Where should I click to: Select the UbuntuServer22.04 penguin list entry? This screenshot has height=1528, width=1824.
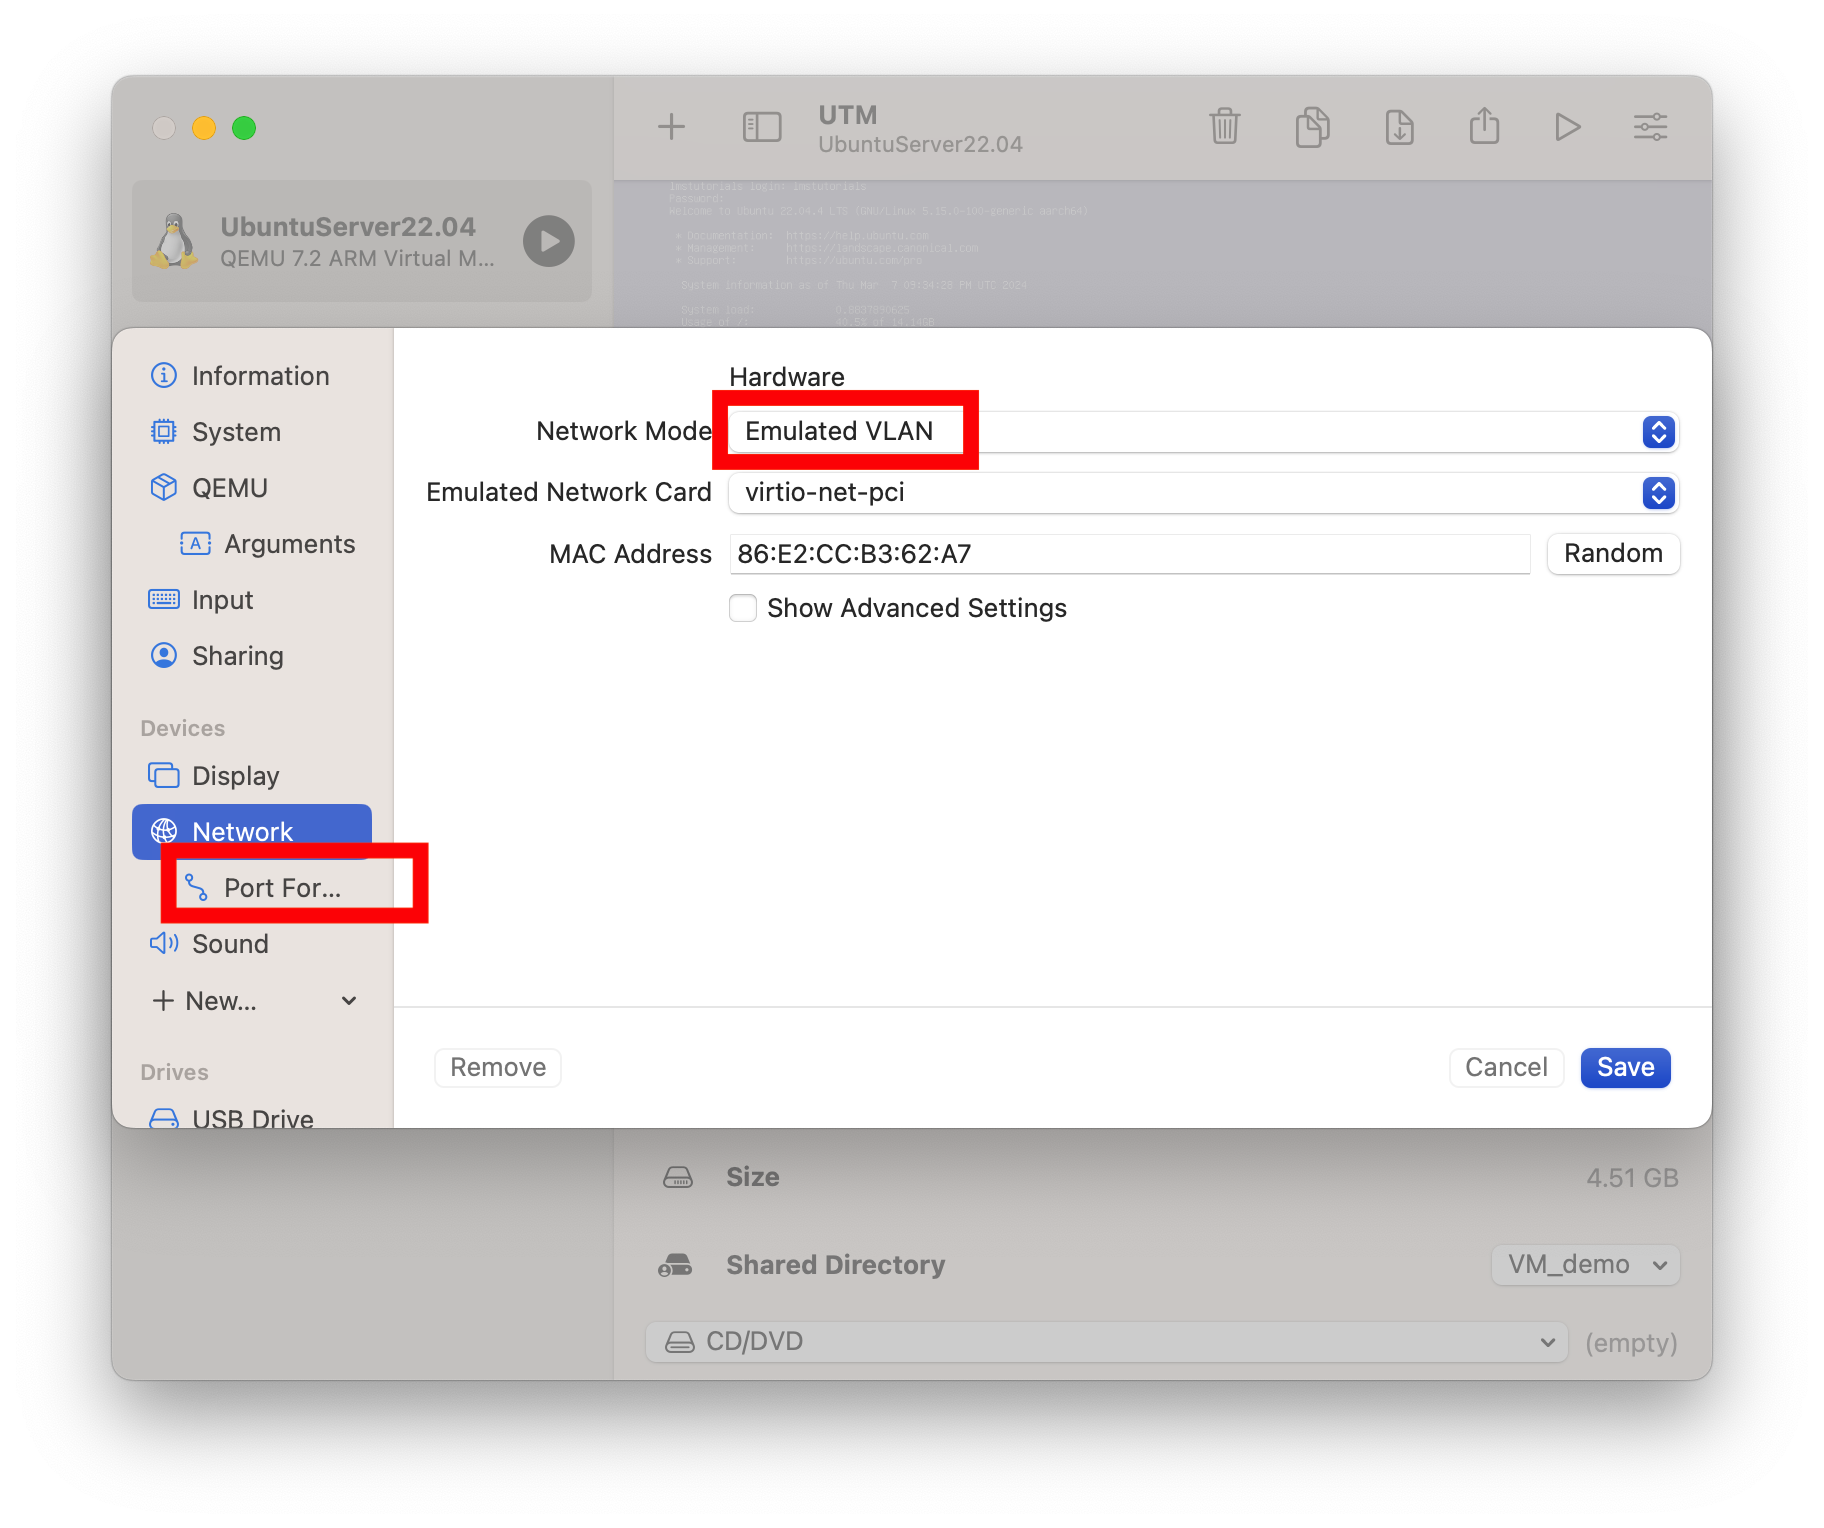click(362, 241)
